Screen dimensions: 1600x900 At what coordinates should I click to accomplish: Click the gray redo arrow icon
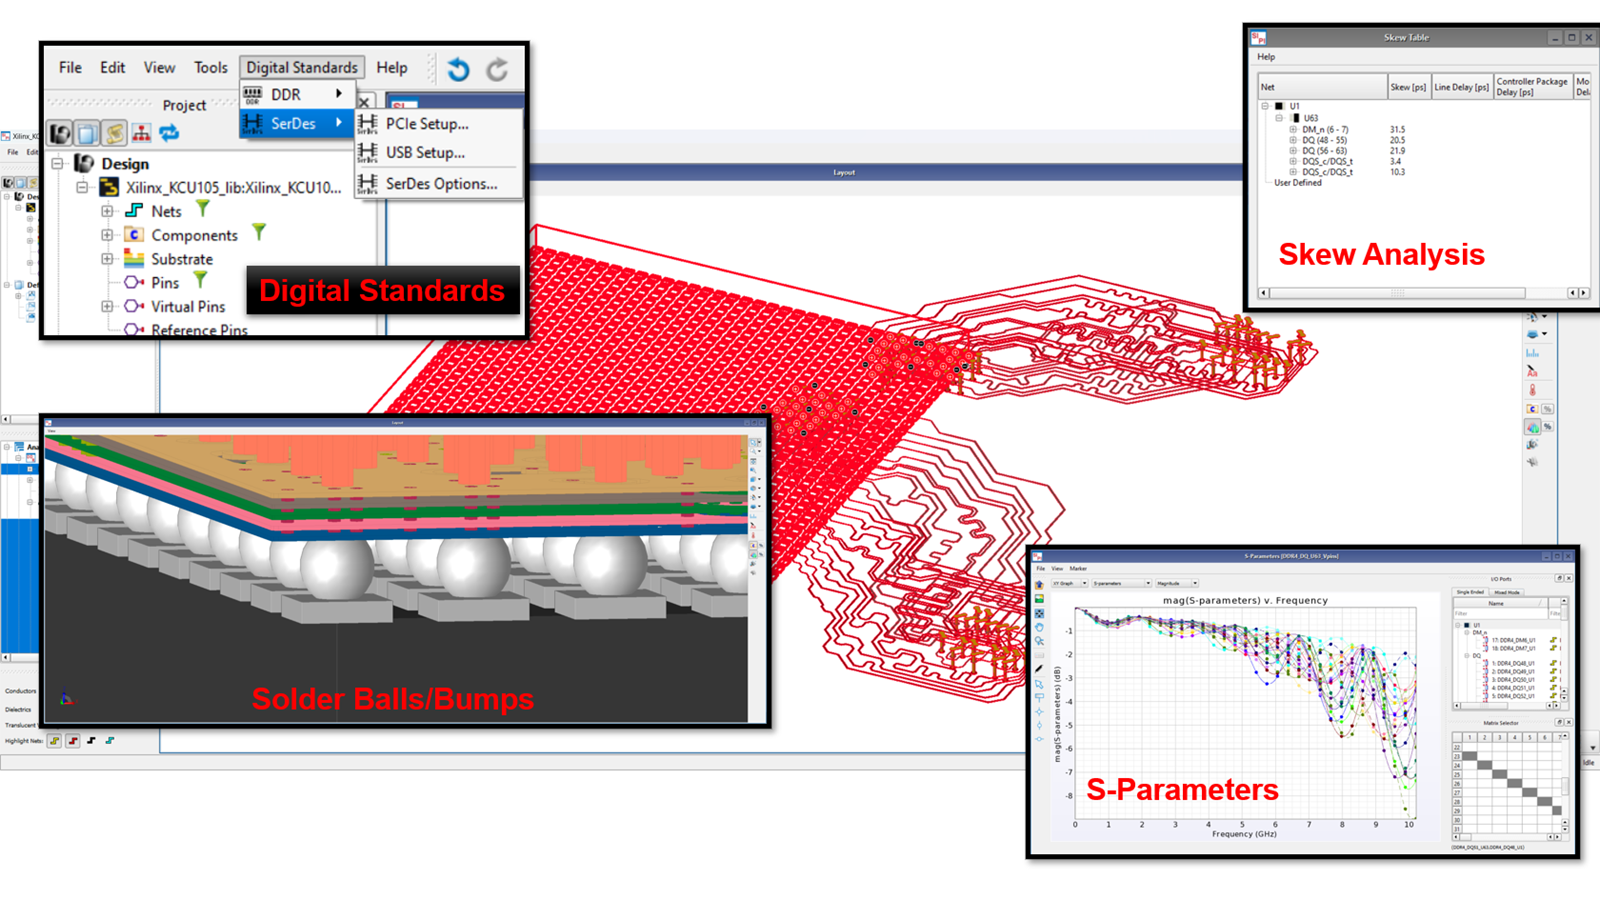click(497, 69)
